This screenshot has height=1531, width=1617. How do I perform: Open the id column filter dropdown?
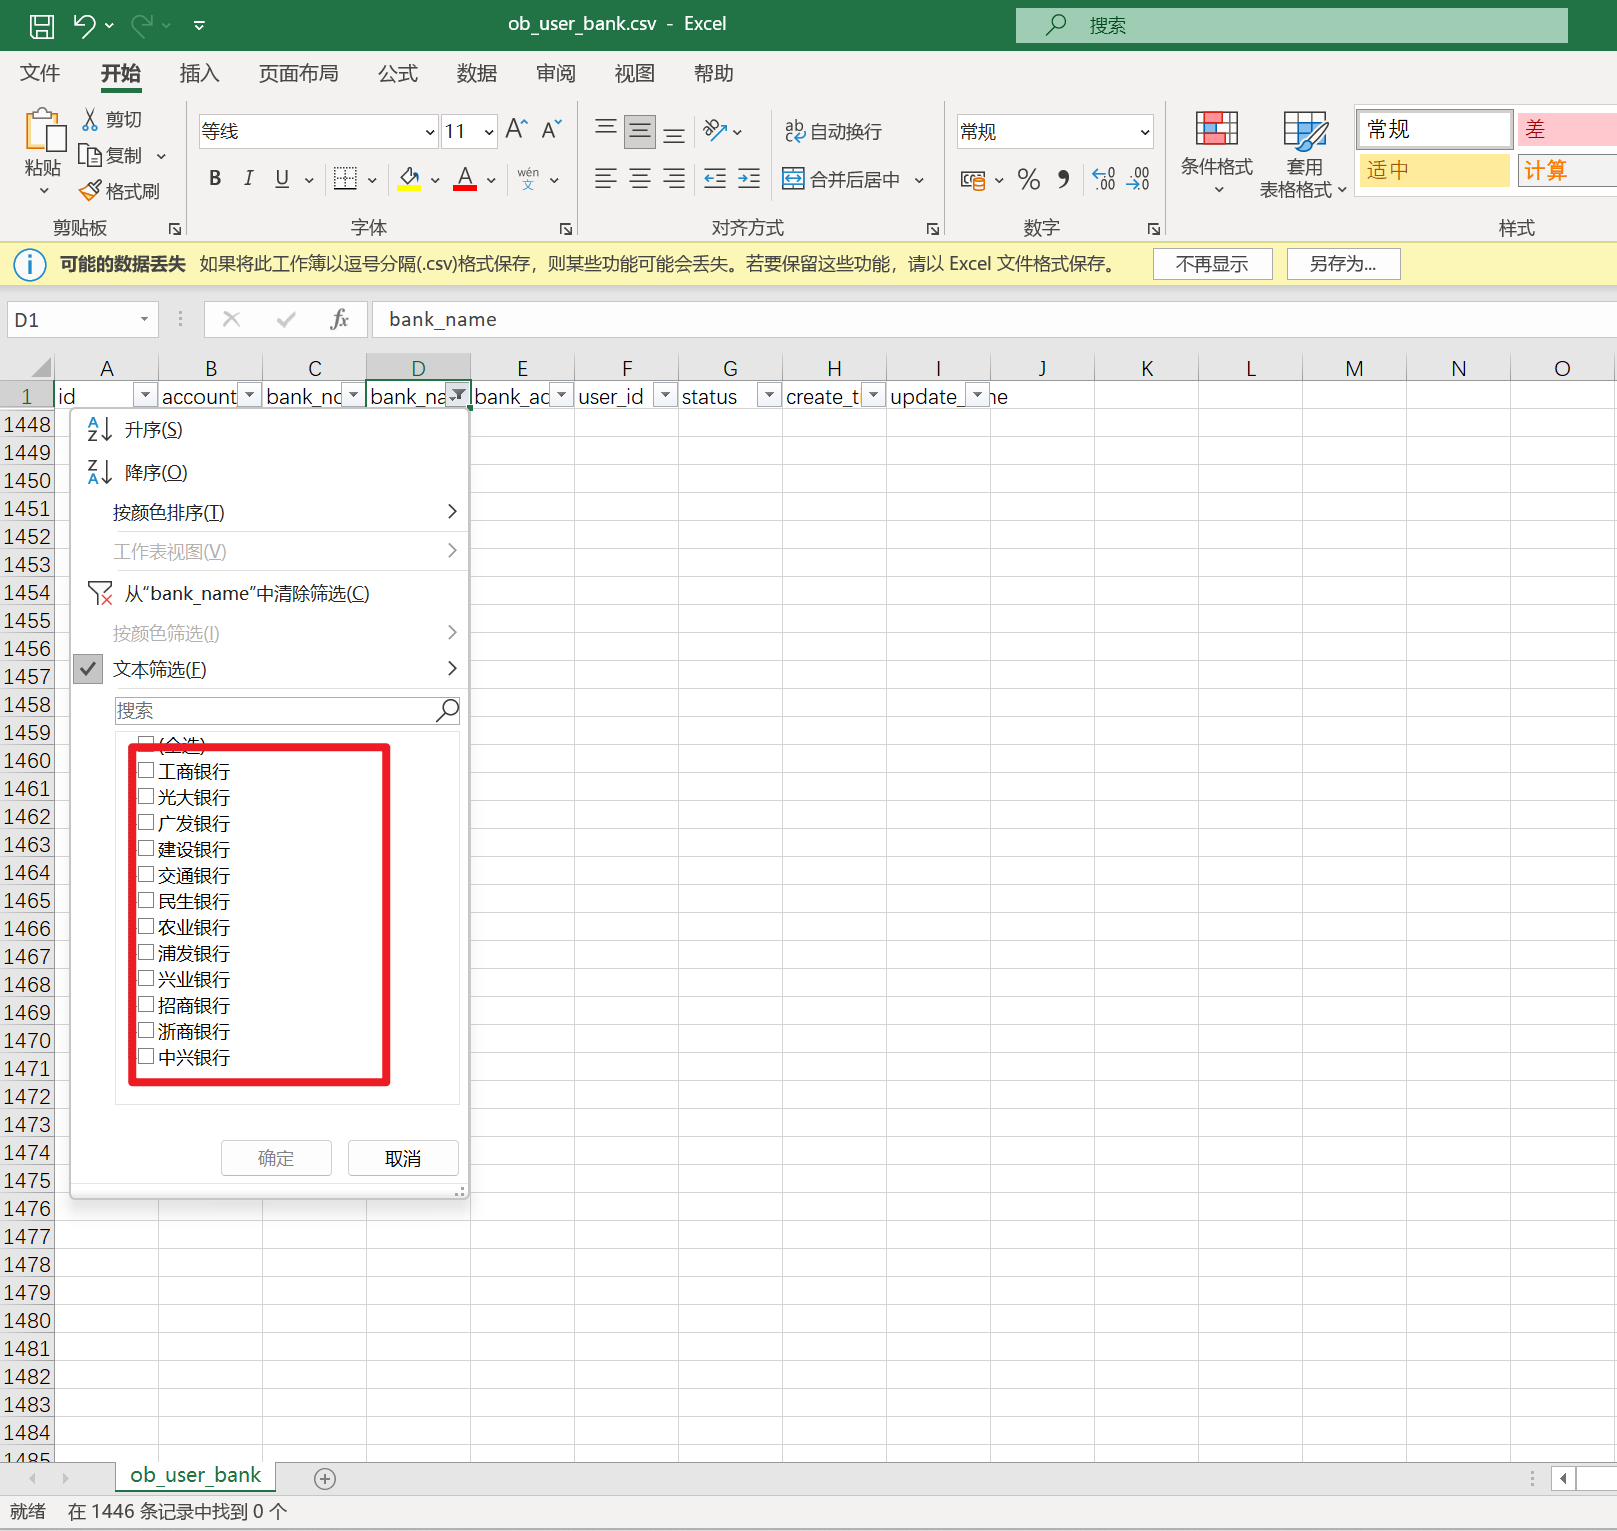point(145,396)
